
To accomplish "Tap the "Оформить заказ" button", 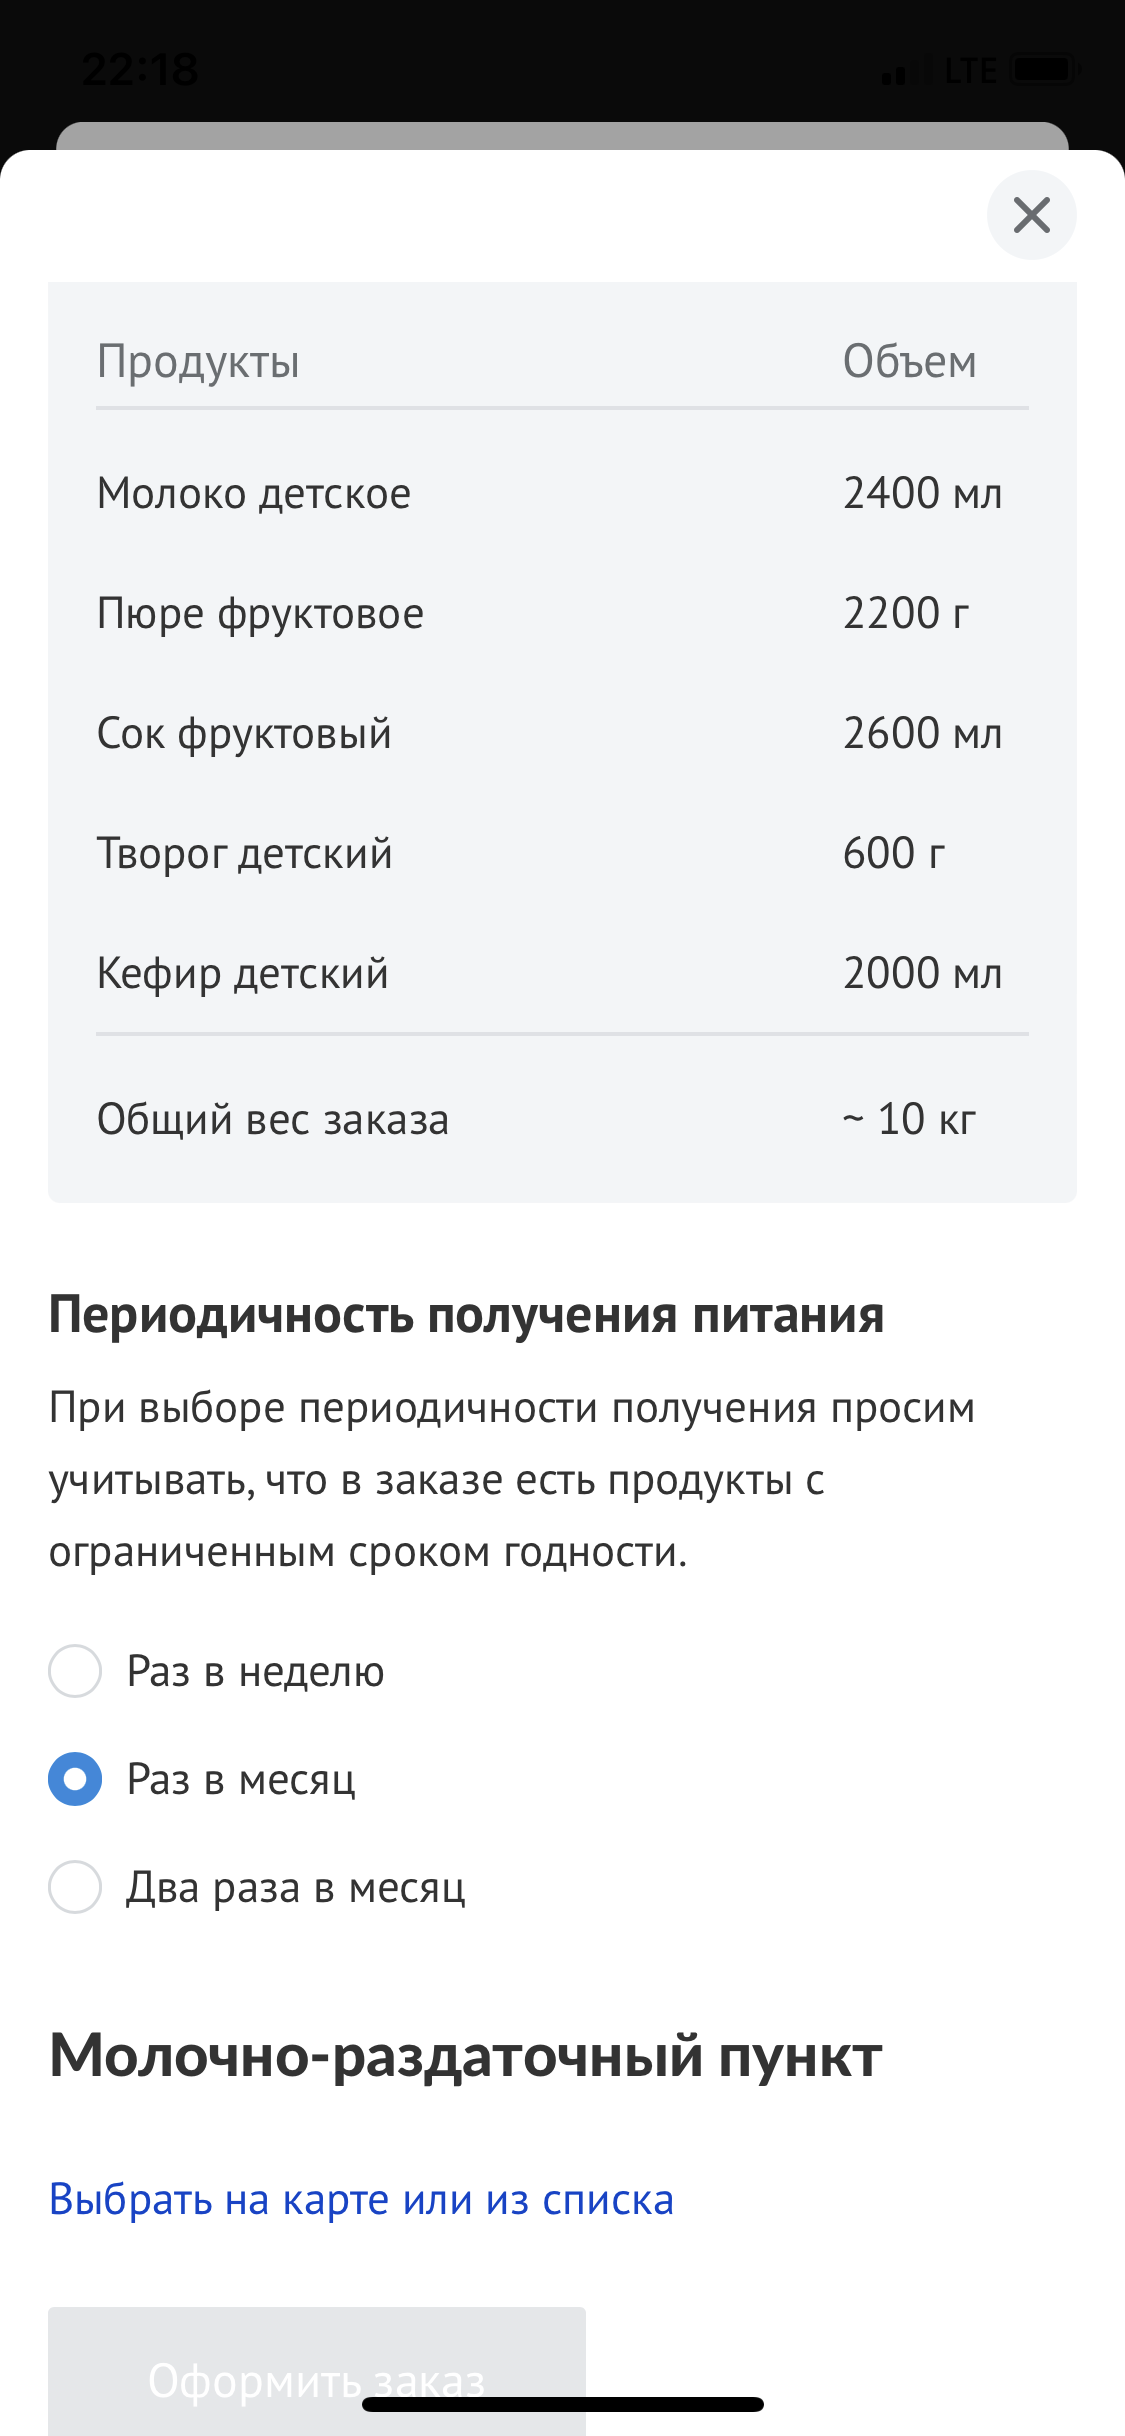I will click(317, 2370).
